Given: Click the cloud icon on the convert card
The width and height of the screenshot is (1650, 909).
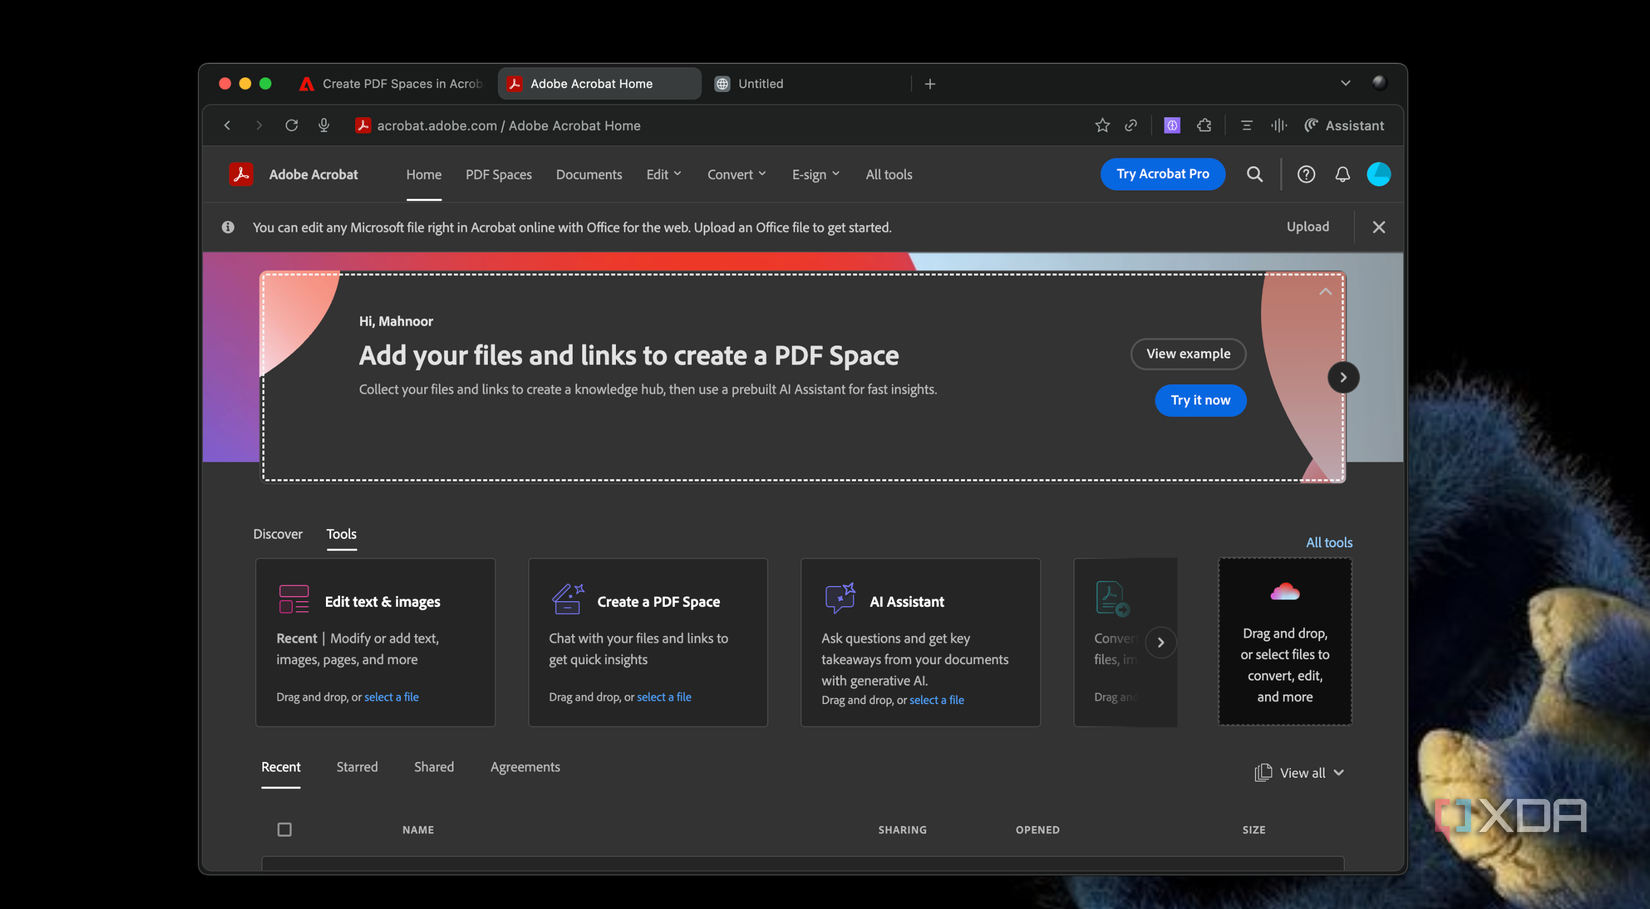Looking at the screenshot, I should click(x=1284, y=592).
